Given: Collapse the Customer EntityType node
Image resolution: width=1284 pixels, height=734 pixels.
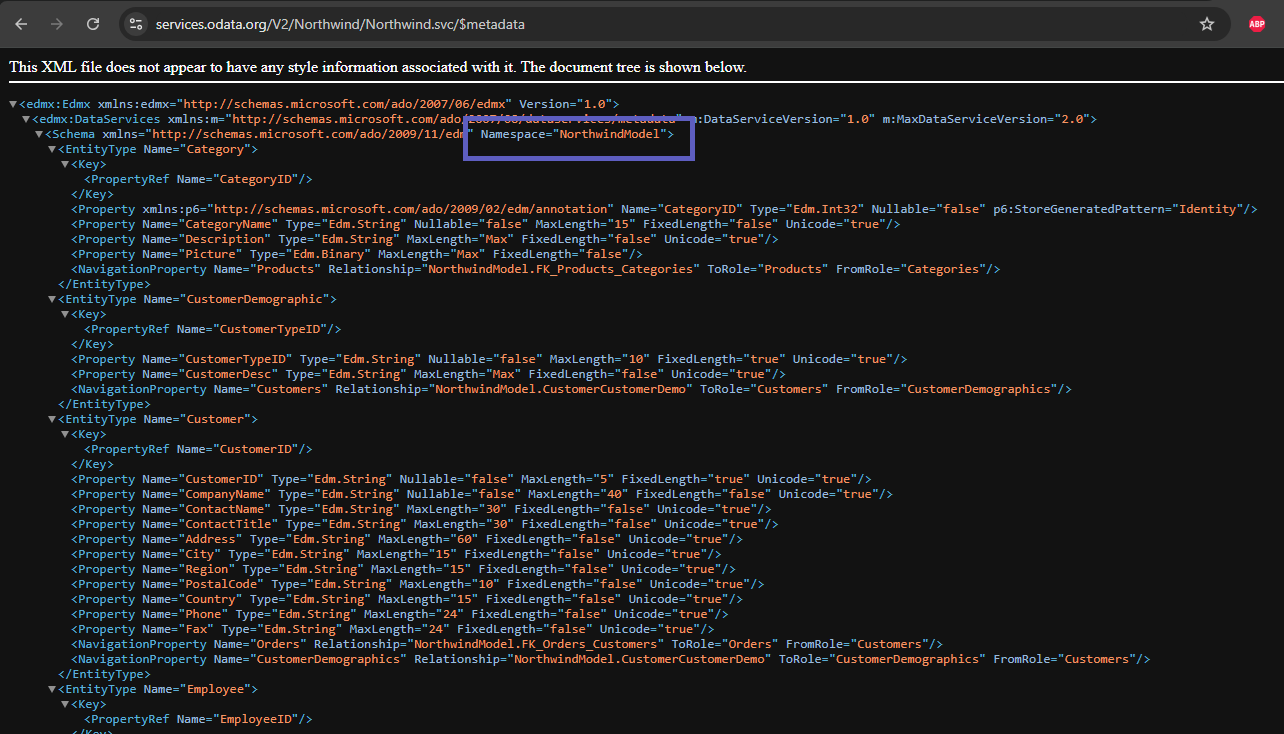Looking at the screenshot, I should point(53,420).
